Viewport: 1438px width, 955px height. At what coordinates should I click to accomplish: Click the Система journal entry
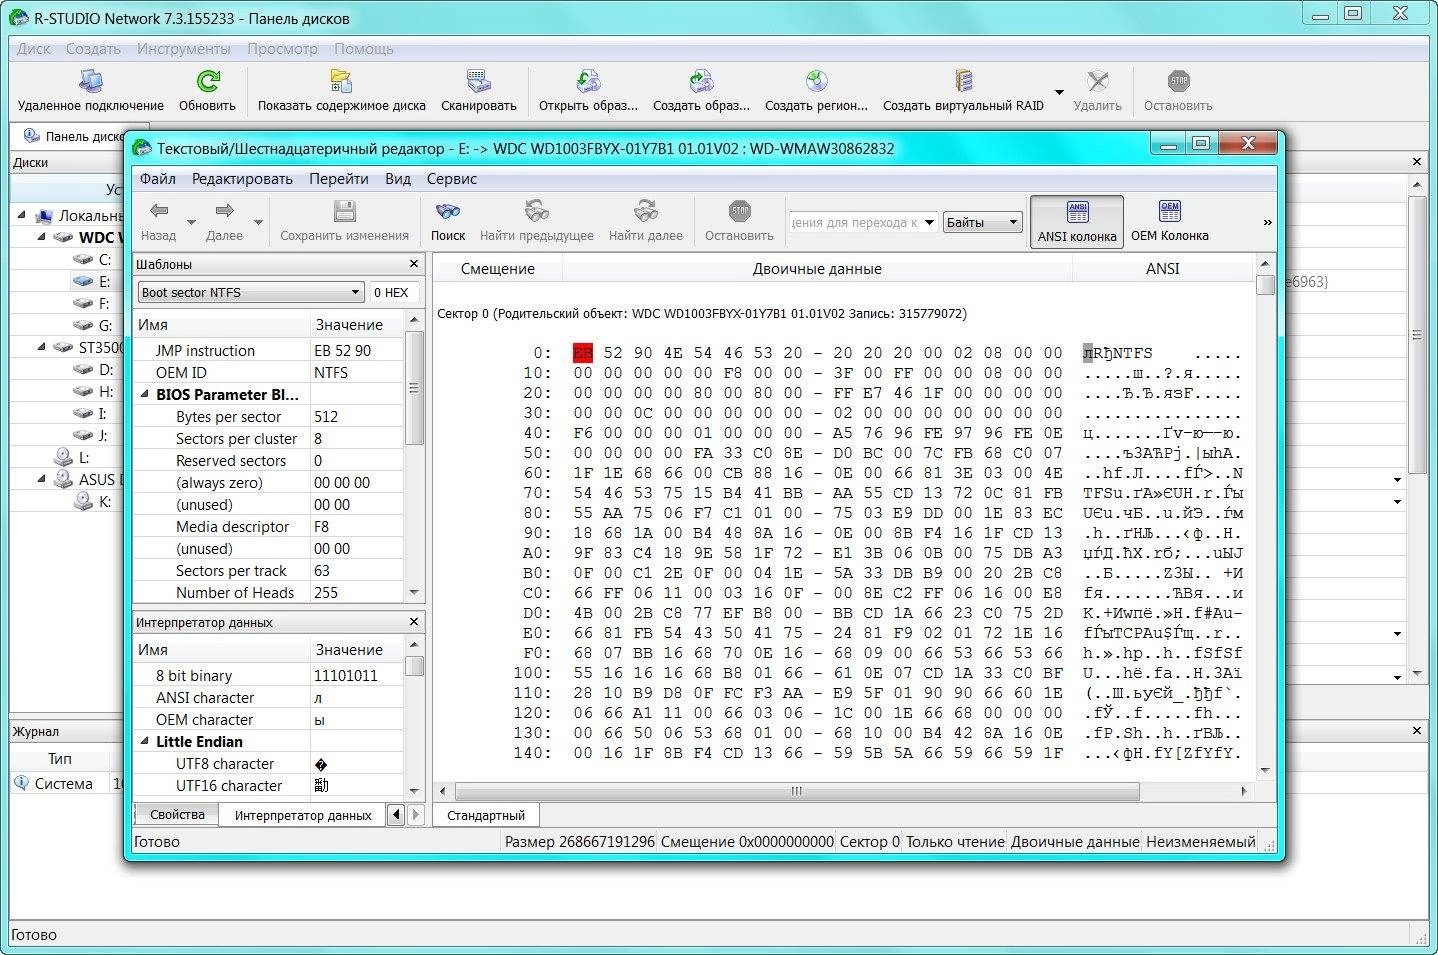(x=64, y=783)
